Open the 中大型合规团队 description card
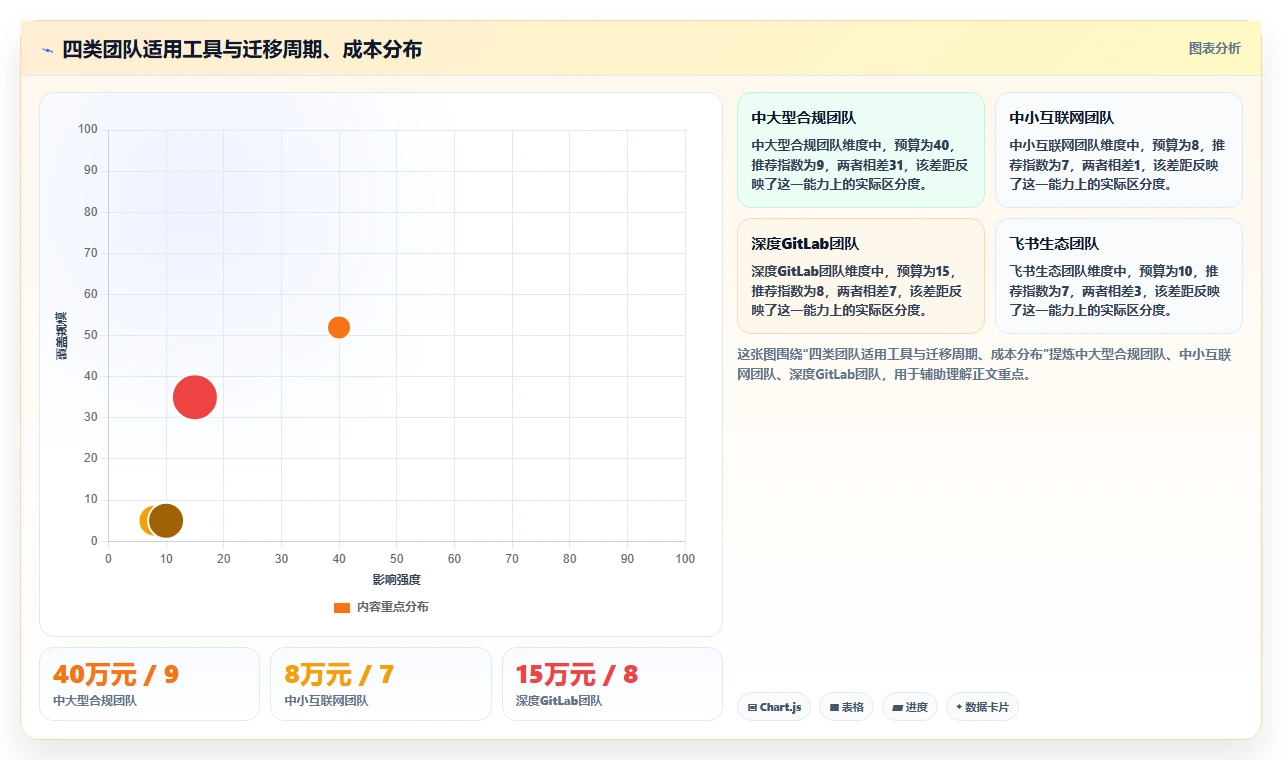Viewport: 1282px width, 760px height. click(x=861, y=150)
